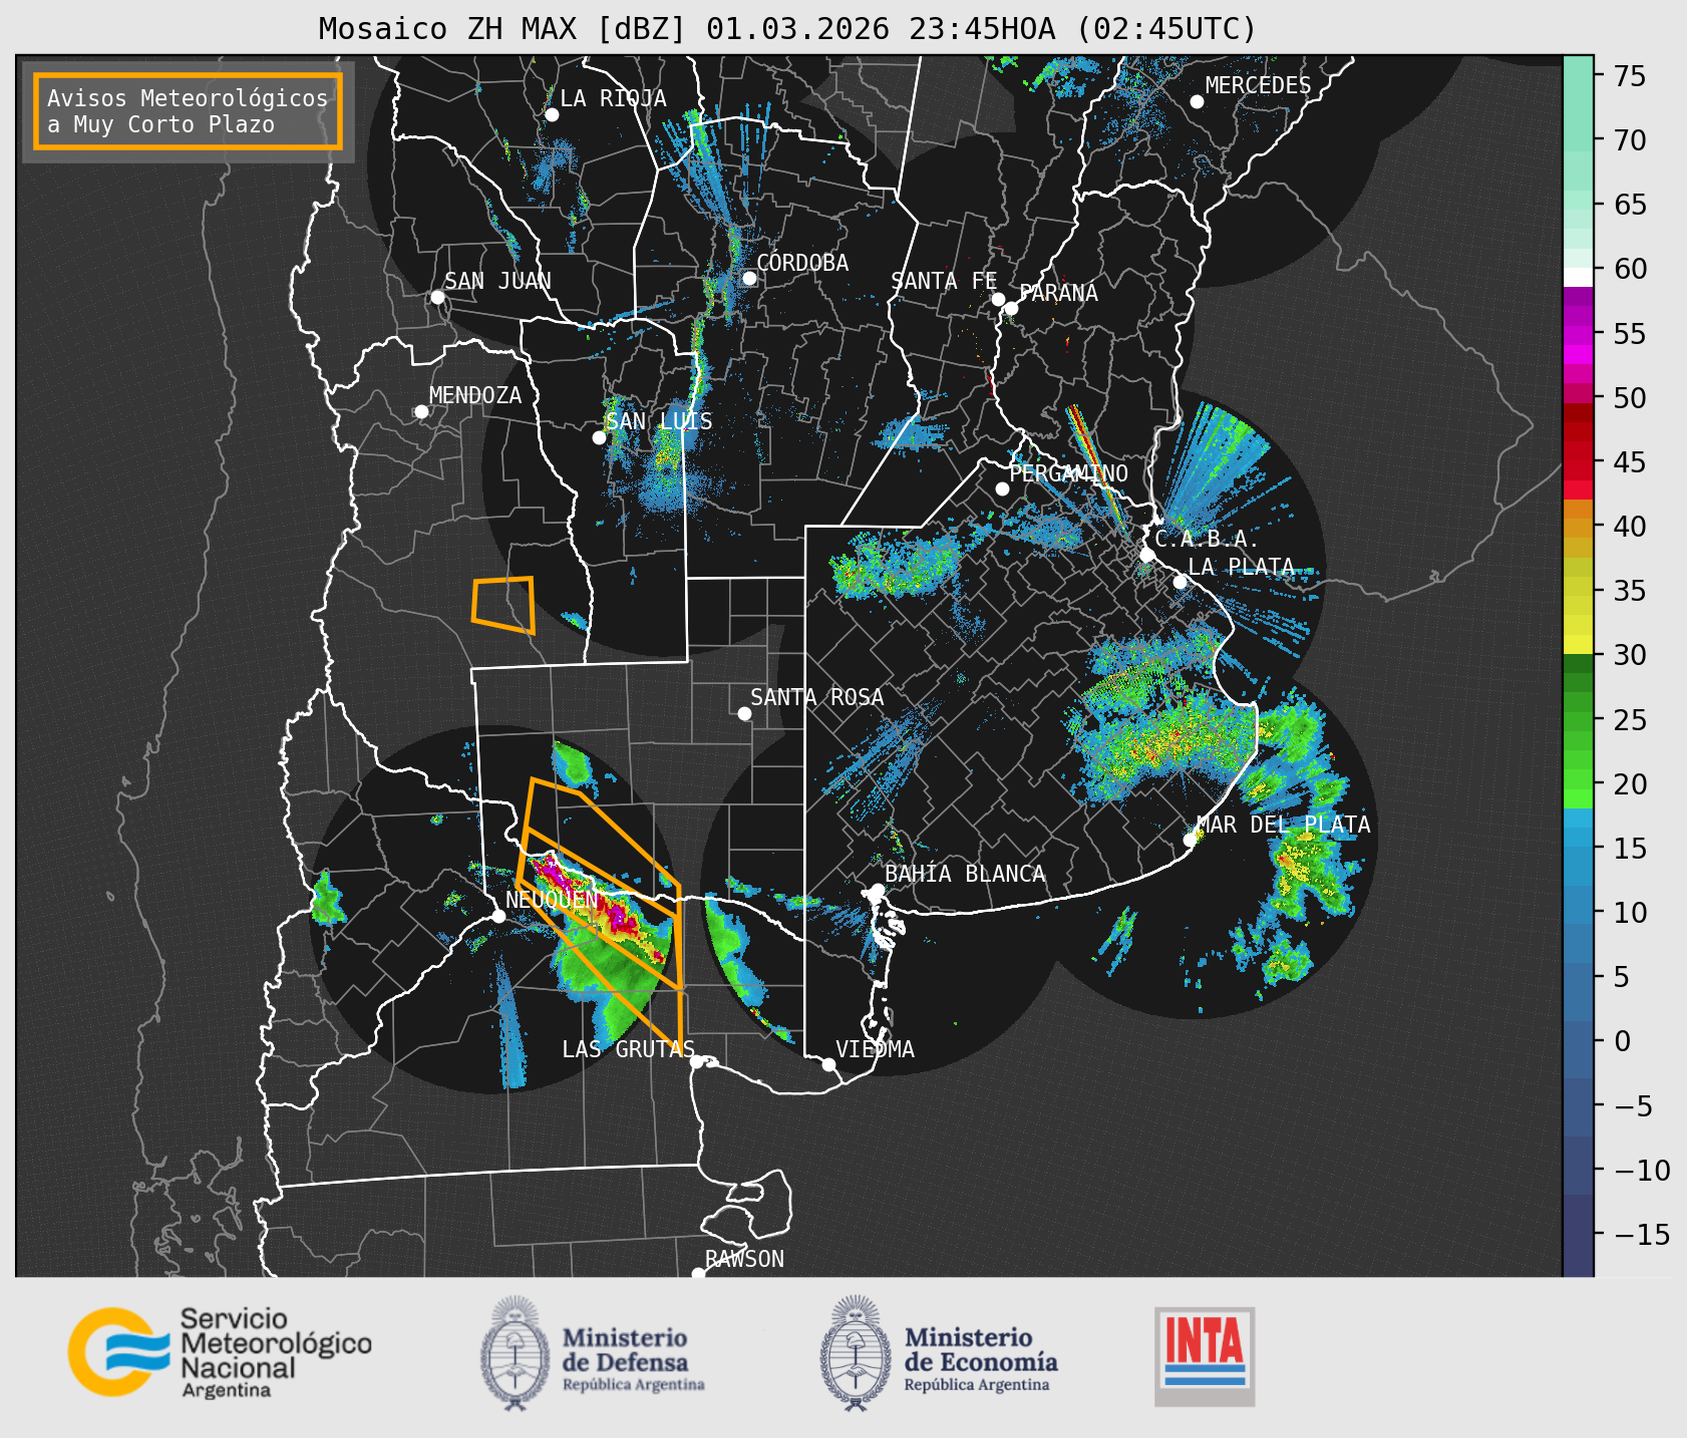Screen dimensions: 1687x1438
Task: Click the orange 40 dBZ color swatch
Action: tap(1578, 528)
